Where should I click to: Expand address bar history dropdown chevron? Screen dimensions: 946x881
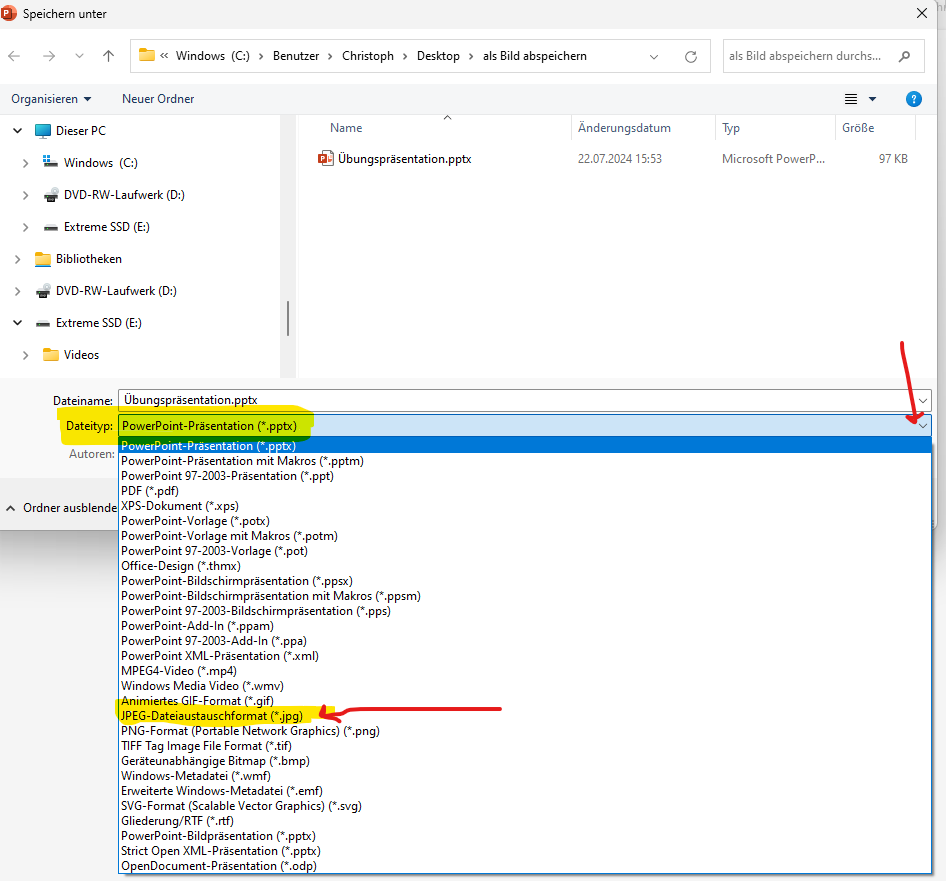click(655, 57)
